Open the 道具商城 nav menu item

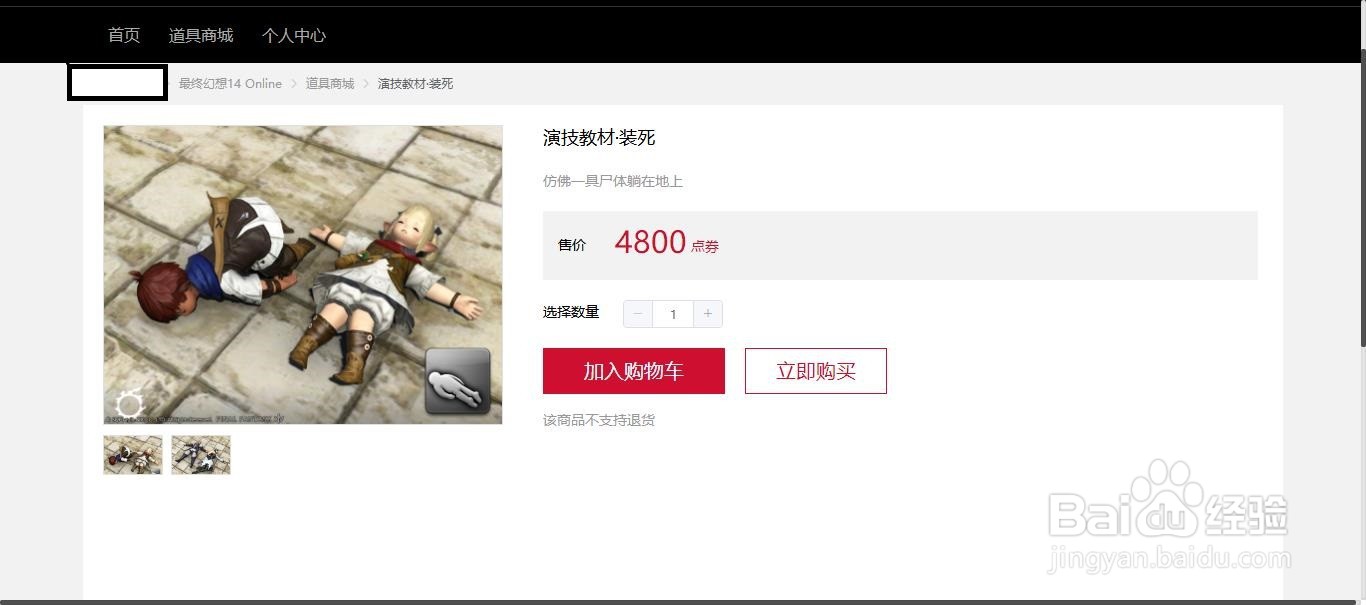tap(201, 35)
